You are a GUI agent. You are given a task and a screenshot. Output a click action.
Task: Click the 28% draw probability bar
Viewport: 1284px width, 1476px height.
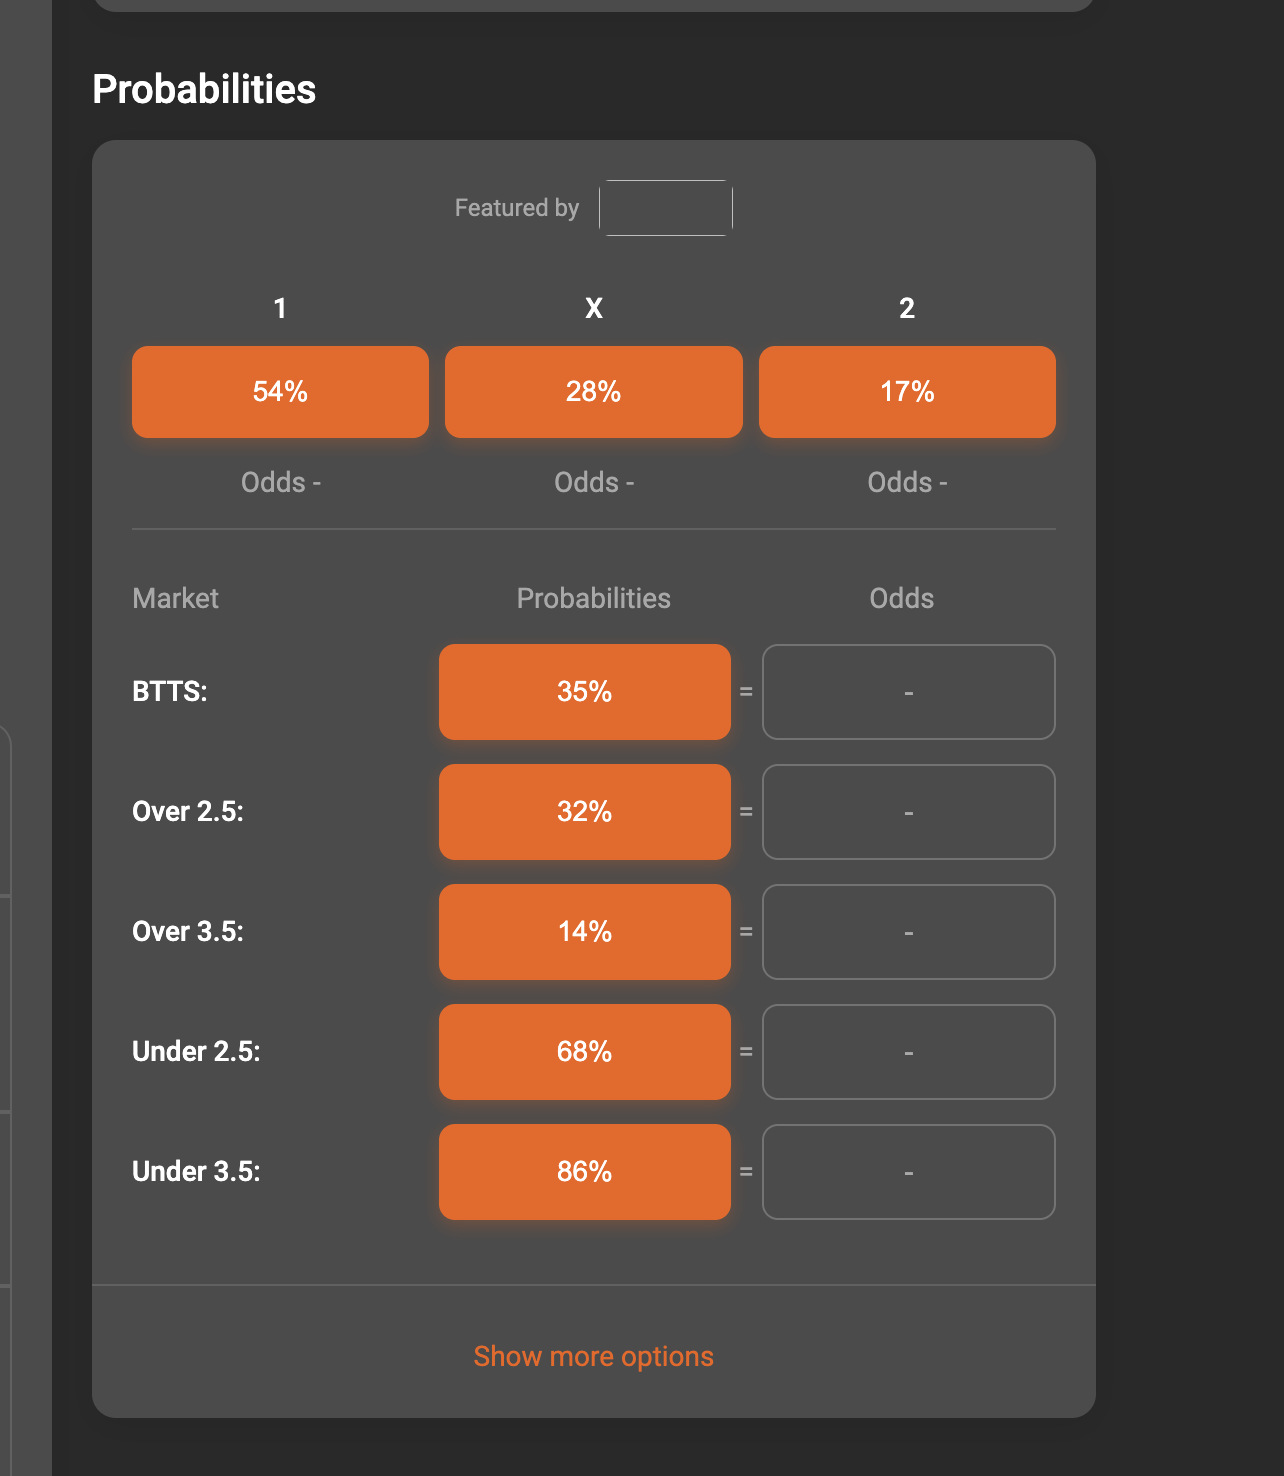point(593,391)
